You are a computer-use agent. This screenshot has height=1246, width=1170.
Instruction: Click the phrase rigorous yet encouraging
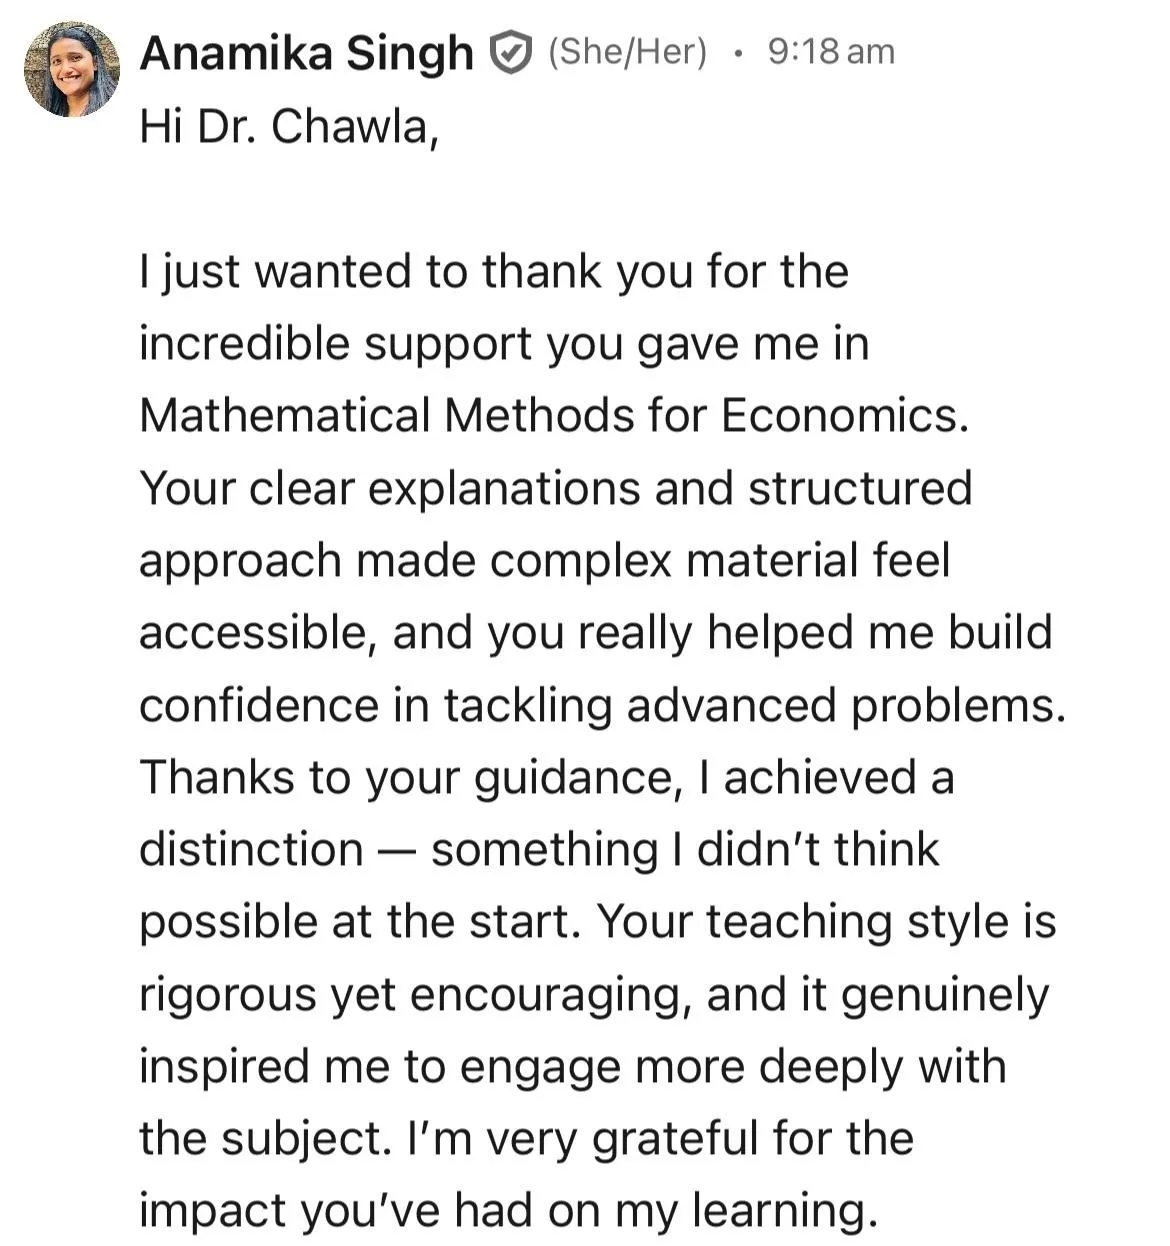(x=415, y=995)
